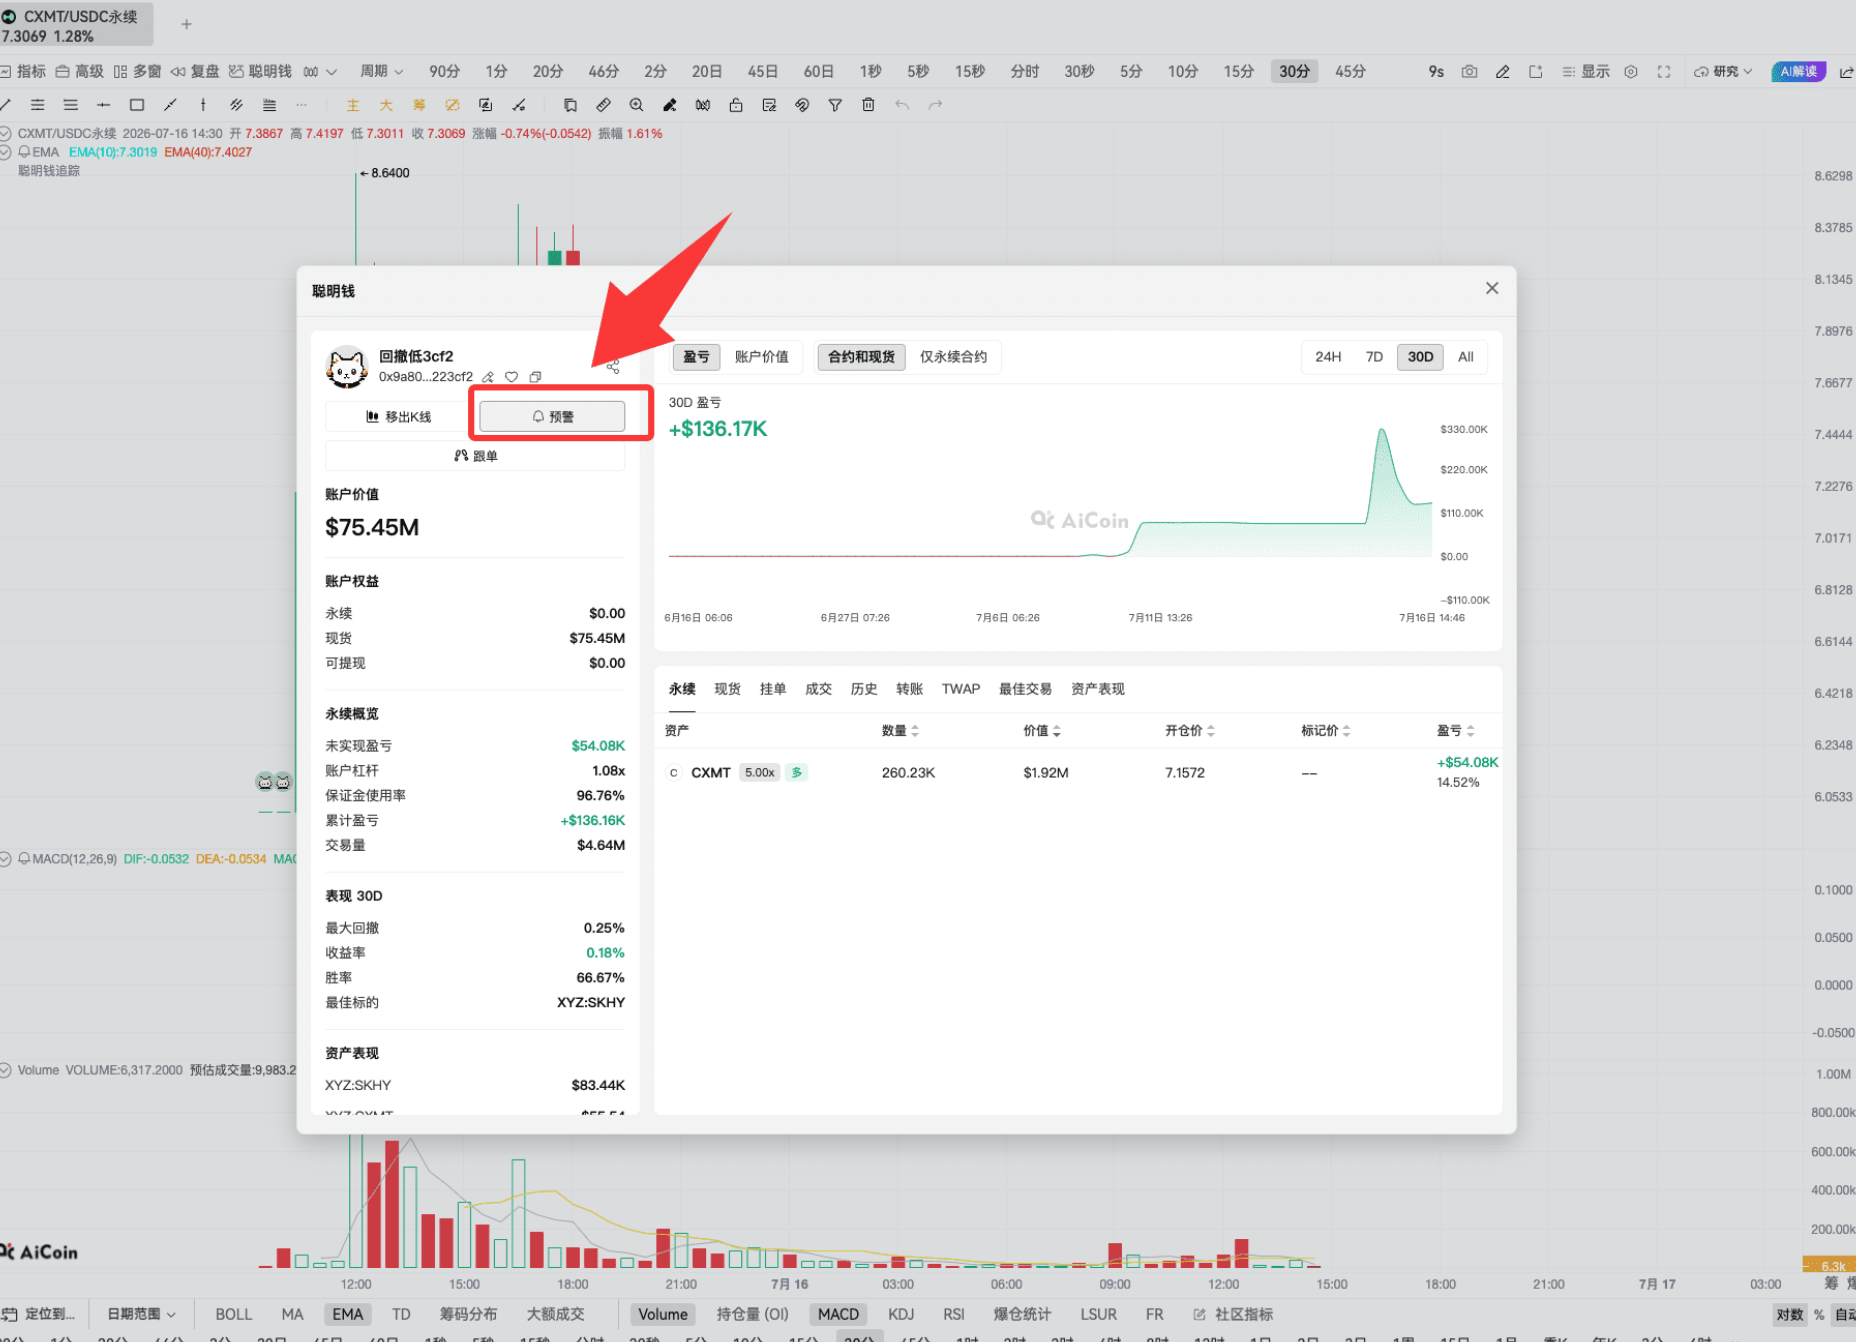Open the 日期范围 dropdown
The image size is (1856, 1342).
[x=141, y=1314]
